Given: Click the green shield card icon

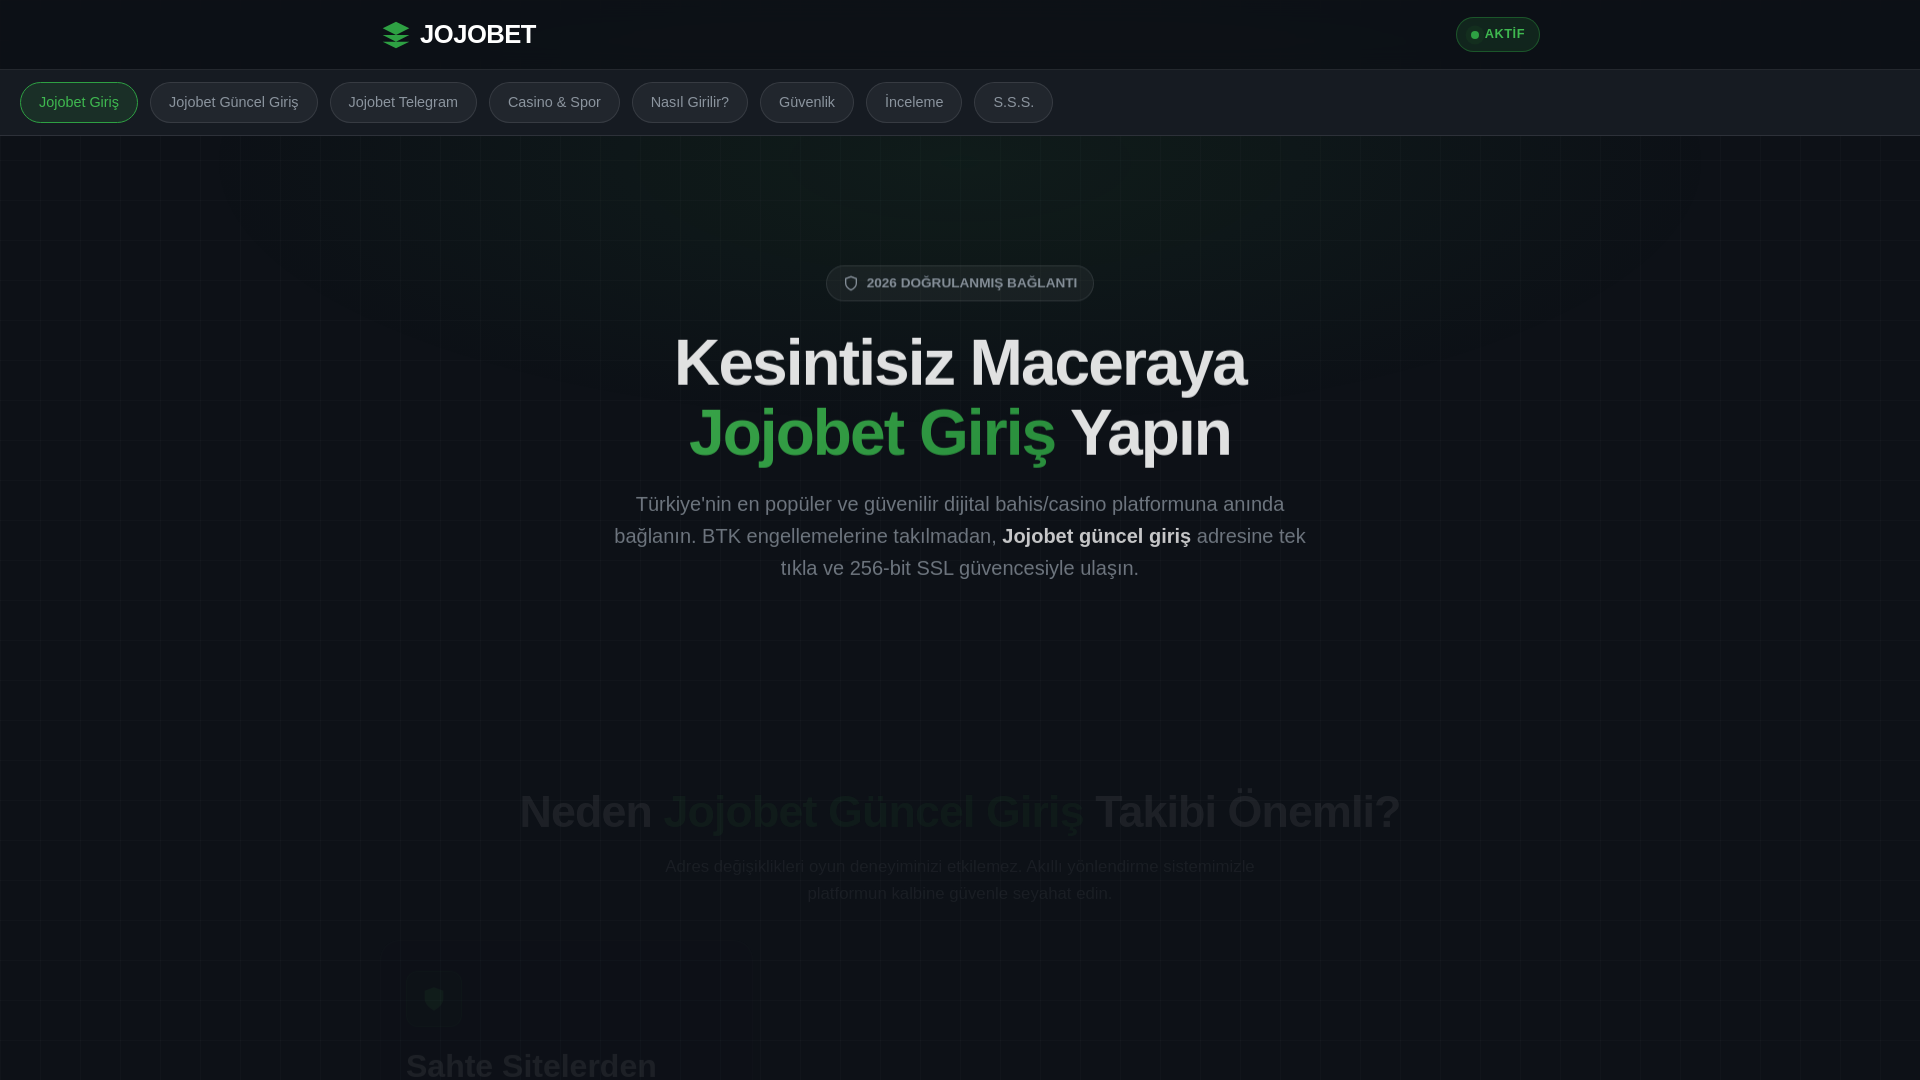Looking at the screenshot, I should [x=434, y=999].
